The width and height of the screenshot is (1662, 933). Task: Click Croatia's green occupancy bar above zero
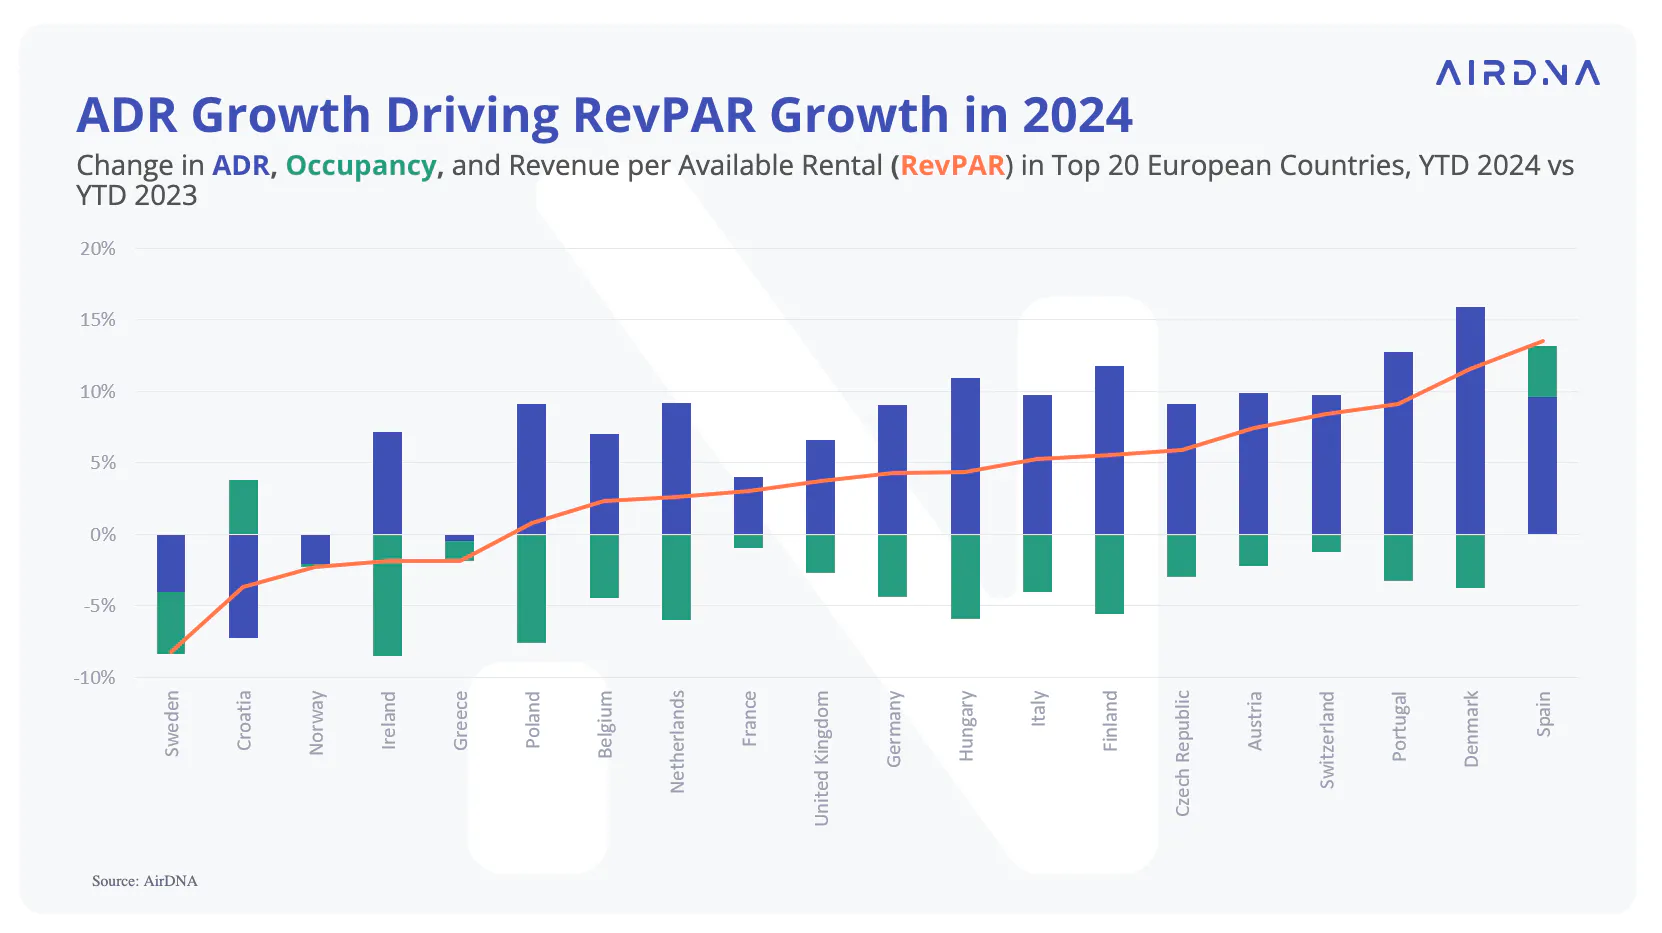(x=243, y=507)
